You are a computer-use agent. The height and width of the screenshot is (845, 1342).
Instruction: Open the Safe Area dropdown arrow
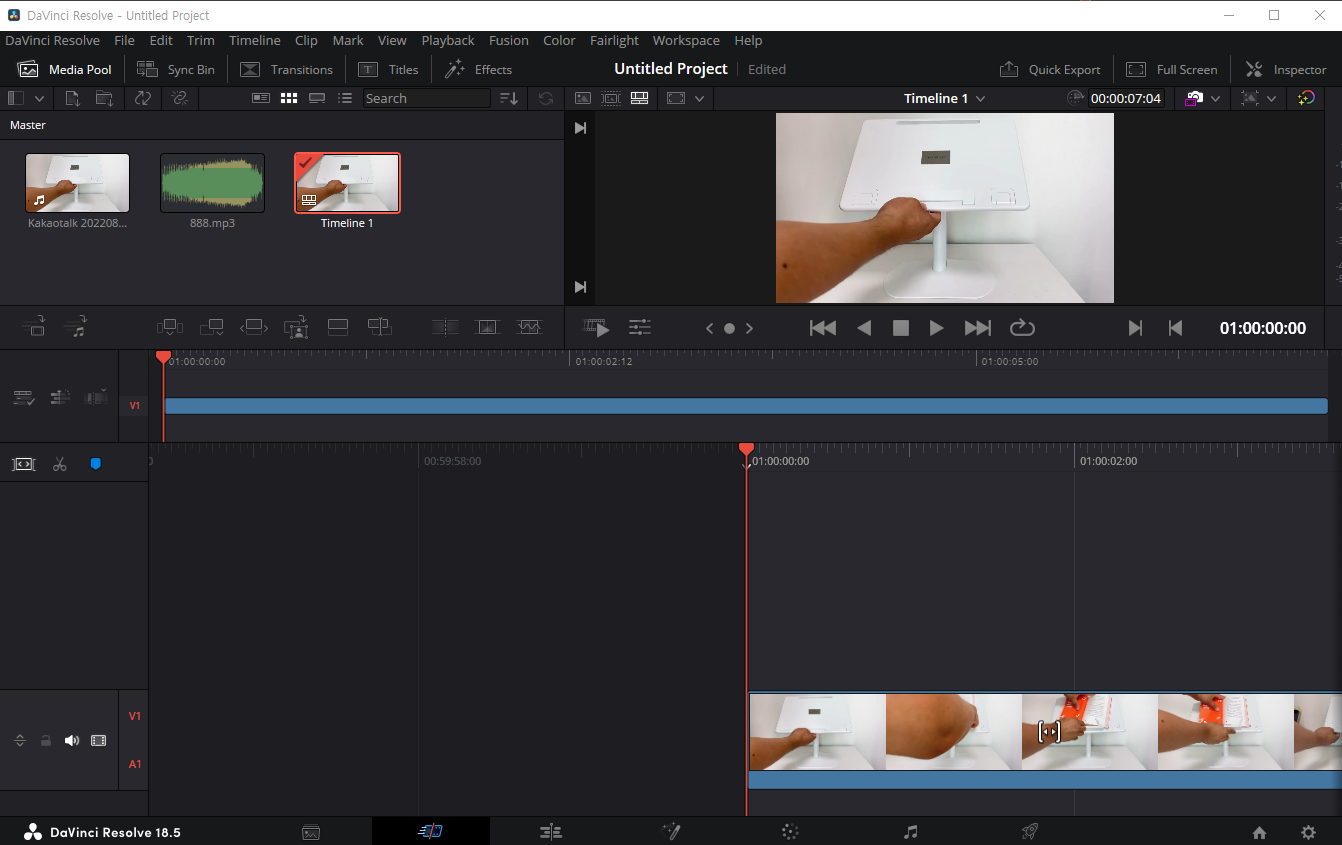pyautogui.click(x=699, y=98)
